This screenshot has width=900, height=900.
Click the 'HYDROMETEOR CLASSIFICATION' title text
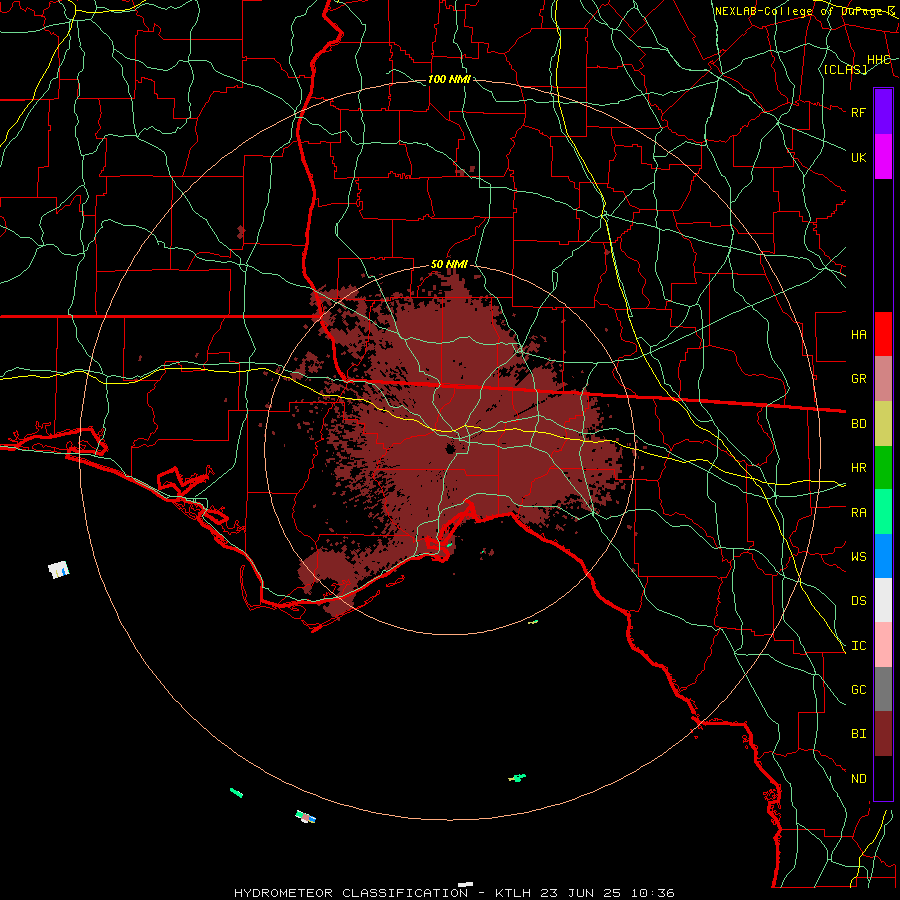[351, 893]
